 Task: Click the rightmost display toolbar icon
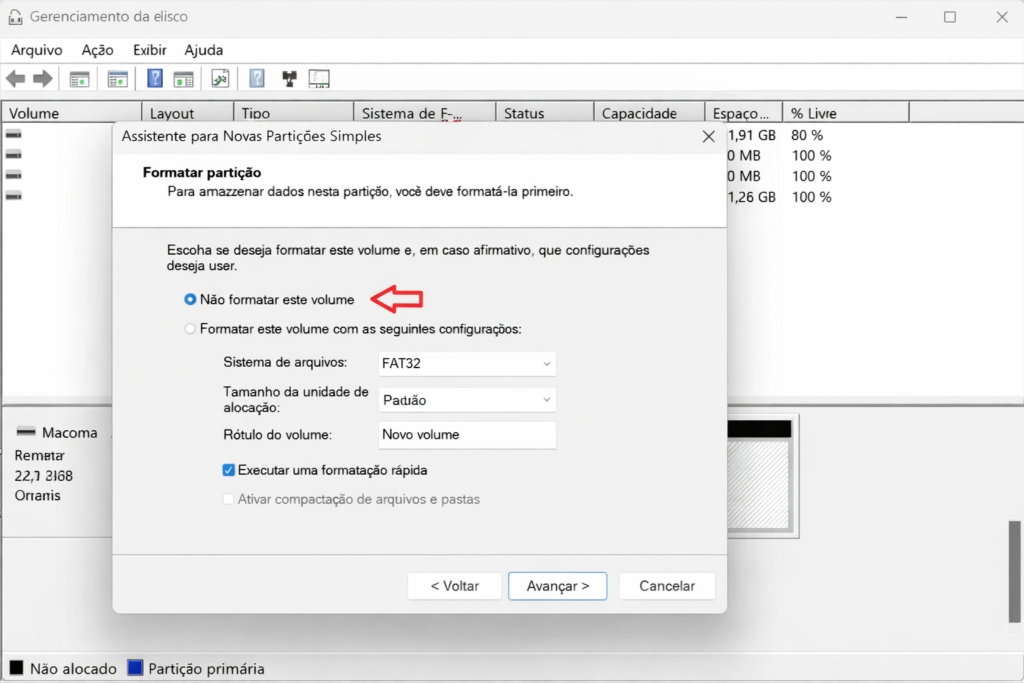pos(320,78)
